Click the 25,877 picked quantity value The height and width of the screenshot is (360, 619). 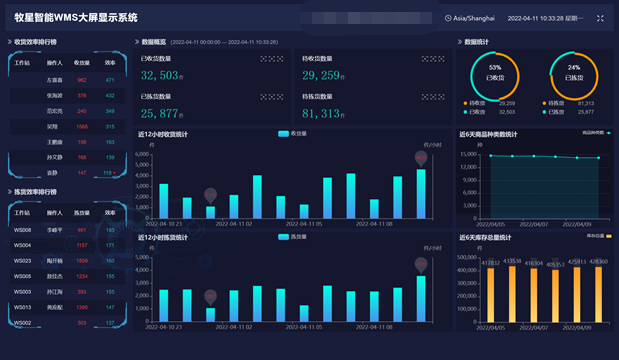pos(159,114)
